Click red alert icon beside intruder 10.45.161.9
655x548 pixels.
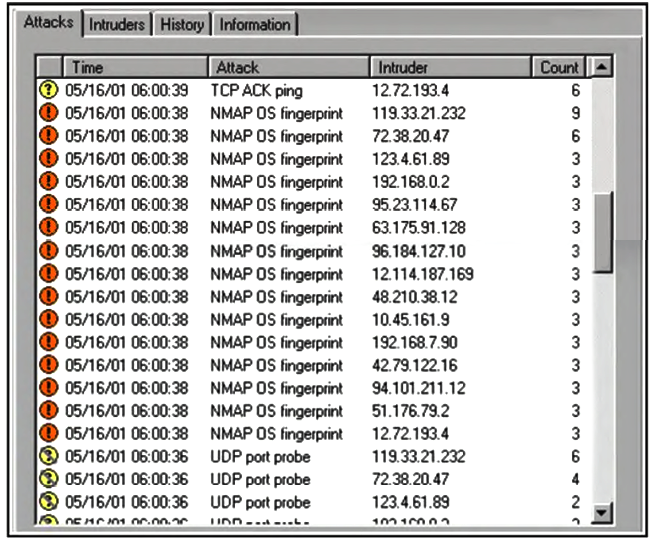click(x=48, y=319)
